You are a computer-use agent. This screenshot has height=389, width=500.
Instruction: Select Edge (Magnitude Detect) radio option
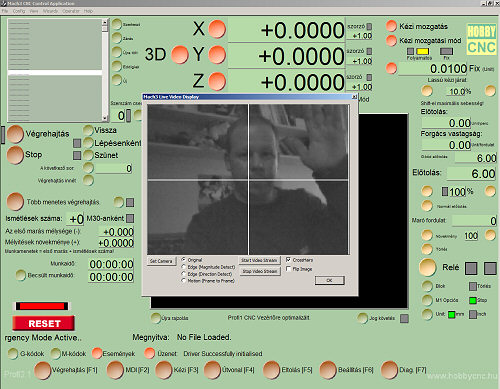(x=183, y=267)
